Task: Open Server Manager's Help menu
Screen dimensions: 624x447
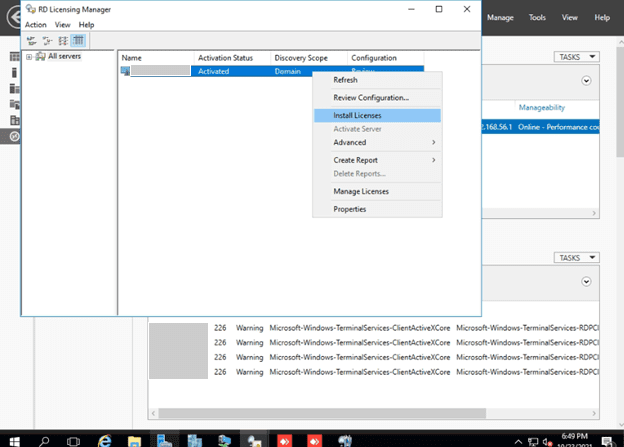Action: [x=602, y=18]
